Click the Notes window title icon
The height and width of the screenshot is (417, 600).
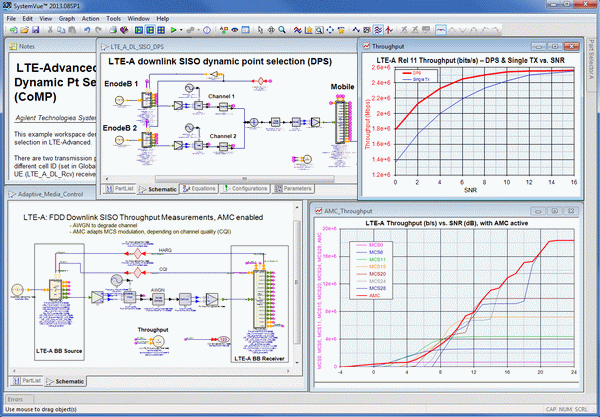(12, 46)
